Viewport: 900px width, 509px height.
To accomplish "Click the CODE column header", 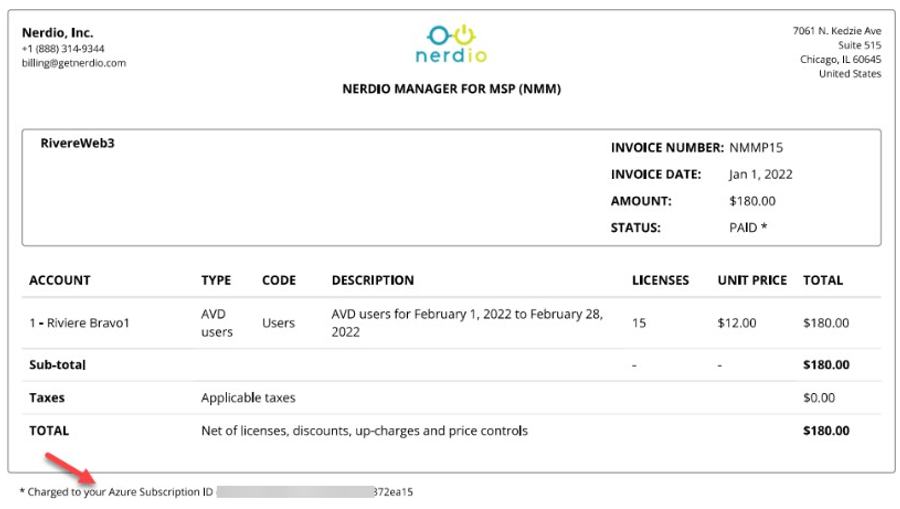I will coord(279,281).
